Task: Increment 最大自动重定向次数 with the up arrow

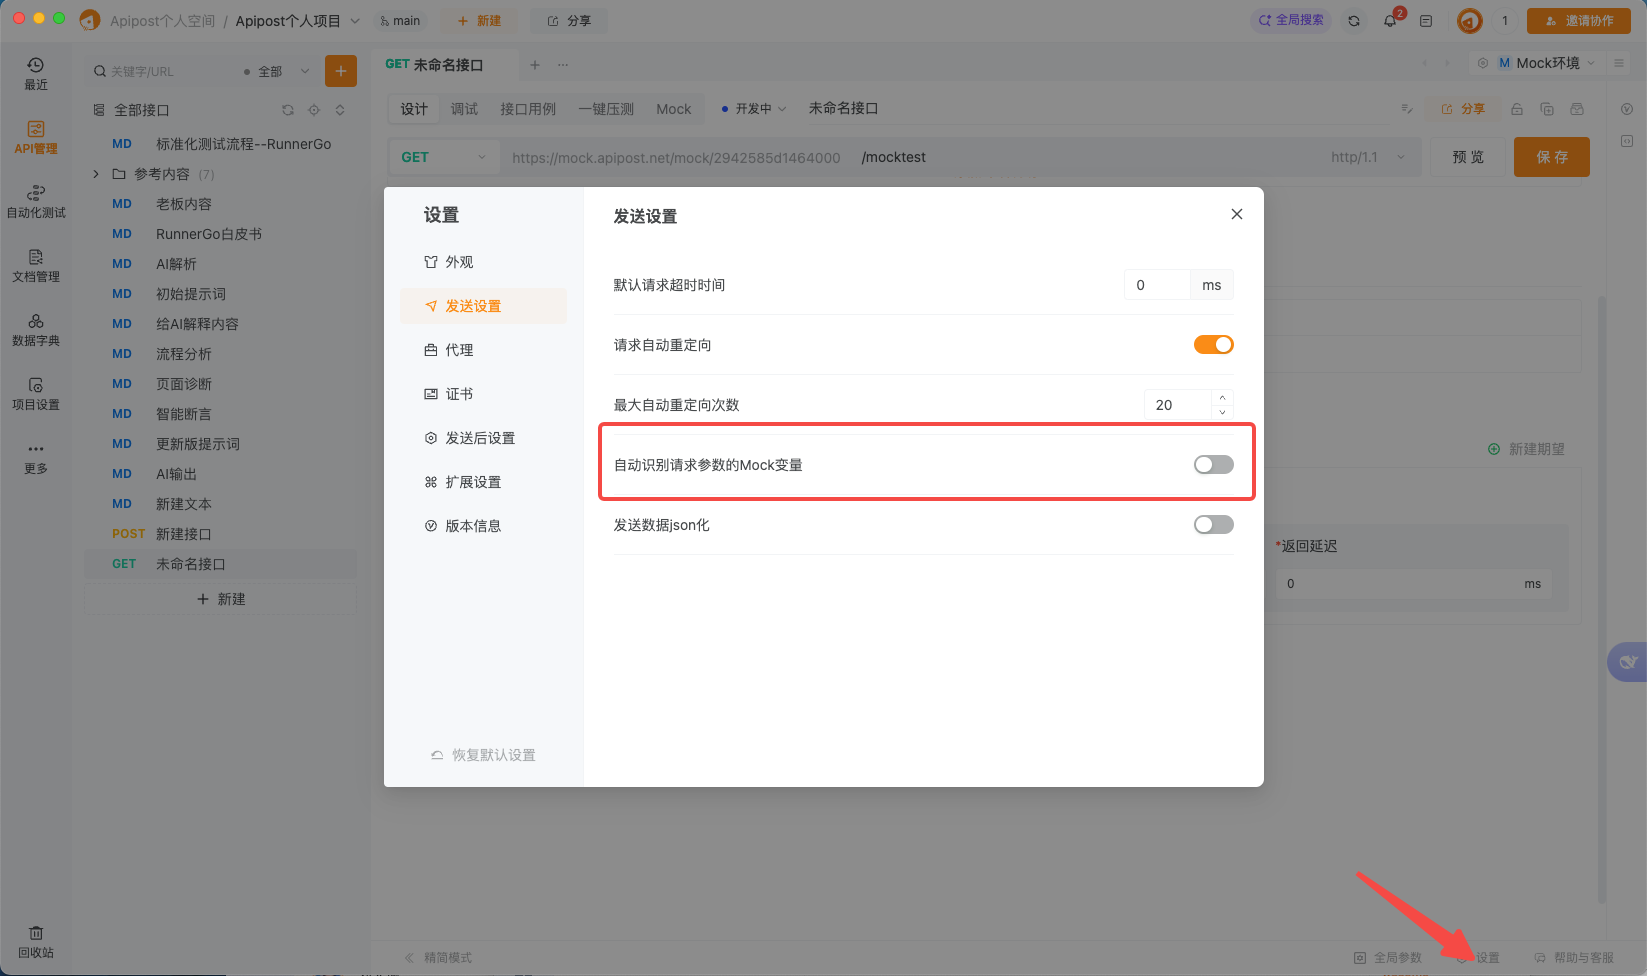Action: pyautogui.click(x=1222, y=398)
